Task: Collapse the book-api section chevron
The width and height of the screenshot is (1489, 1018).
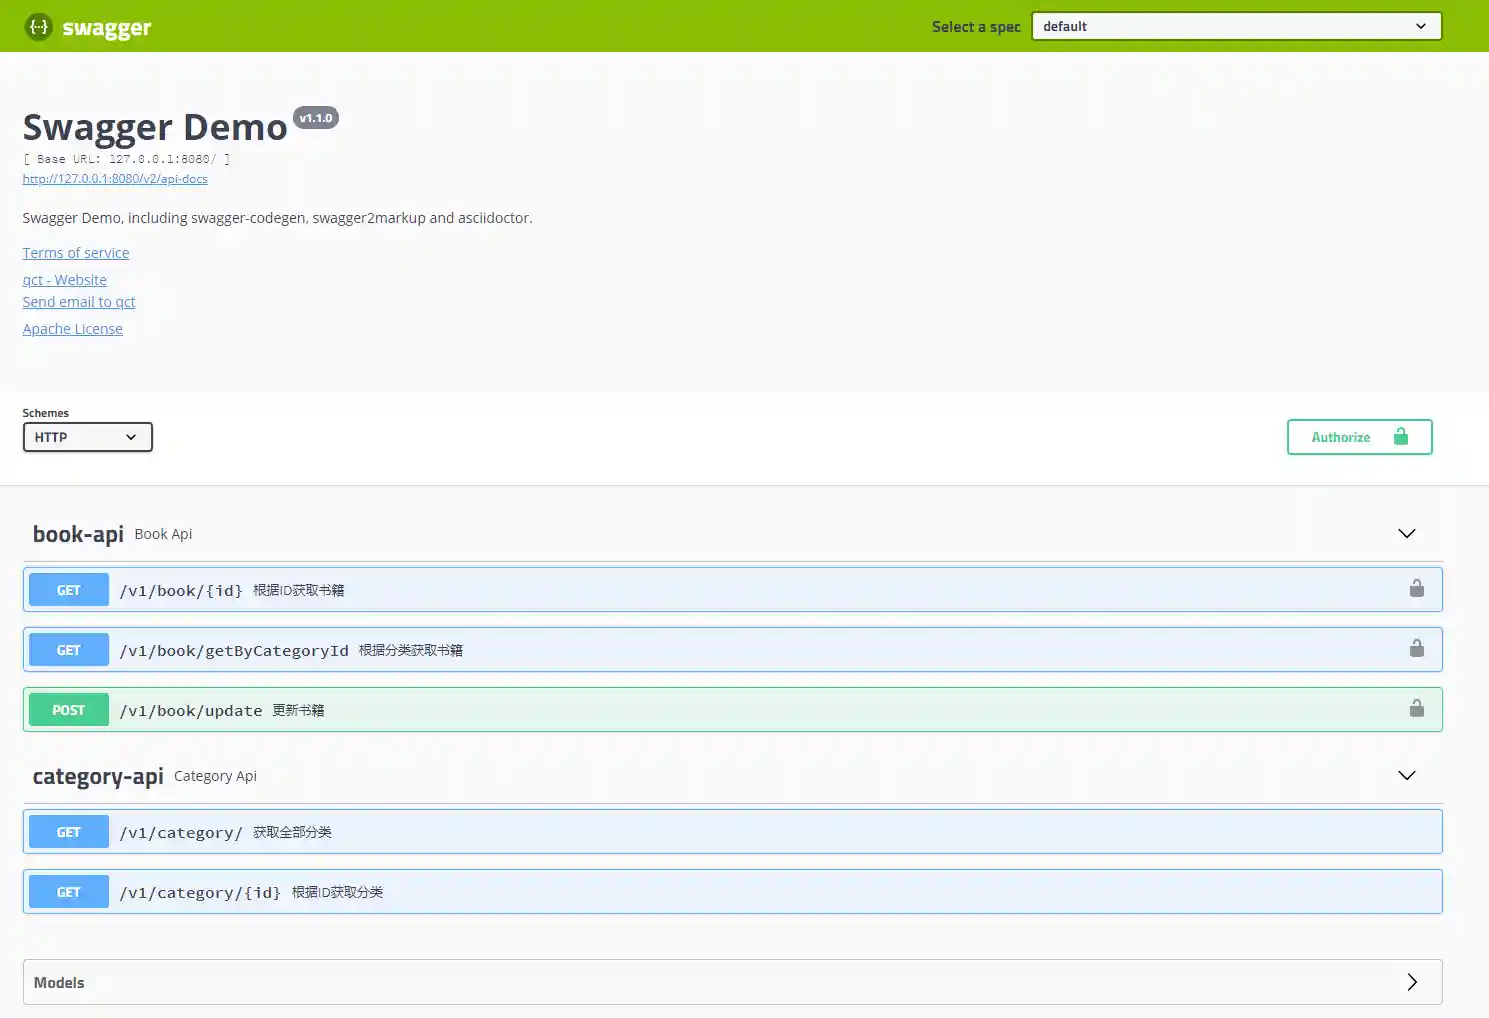Action: point(1406,533)
